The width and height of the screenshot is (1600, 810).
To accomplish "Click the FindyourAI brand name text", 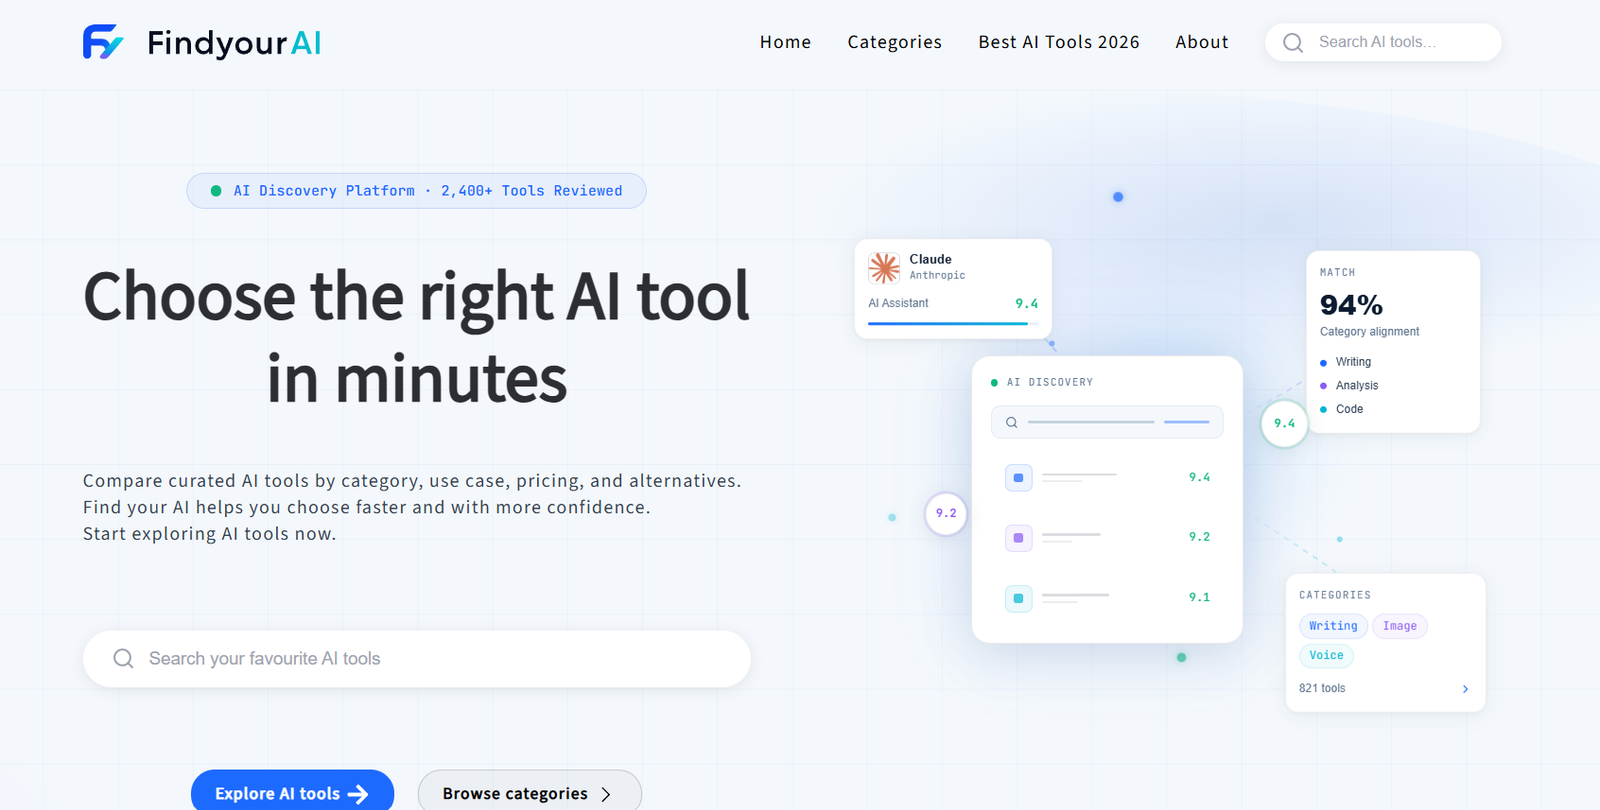I will coord(234,43).
